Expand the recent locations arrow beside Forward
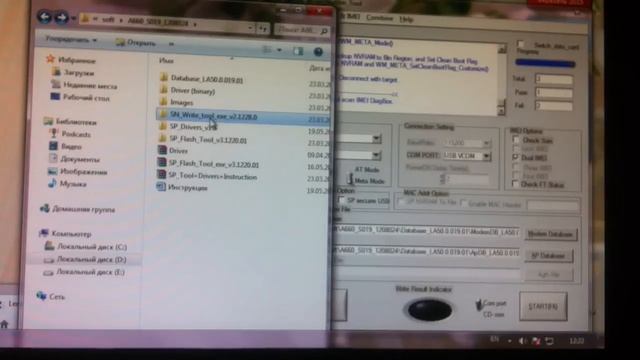This screenshot has height=360, width=640. 73,19
